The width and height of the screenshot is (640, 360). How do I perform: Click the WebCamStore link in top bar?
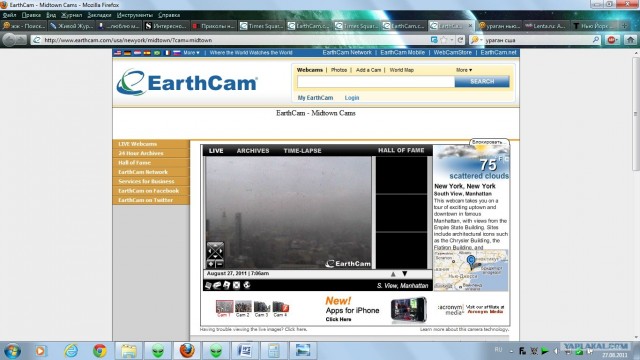click(453, 53)
